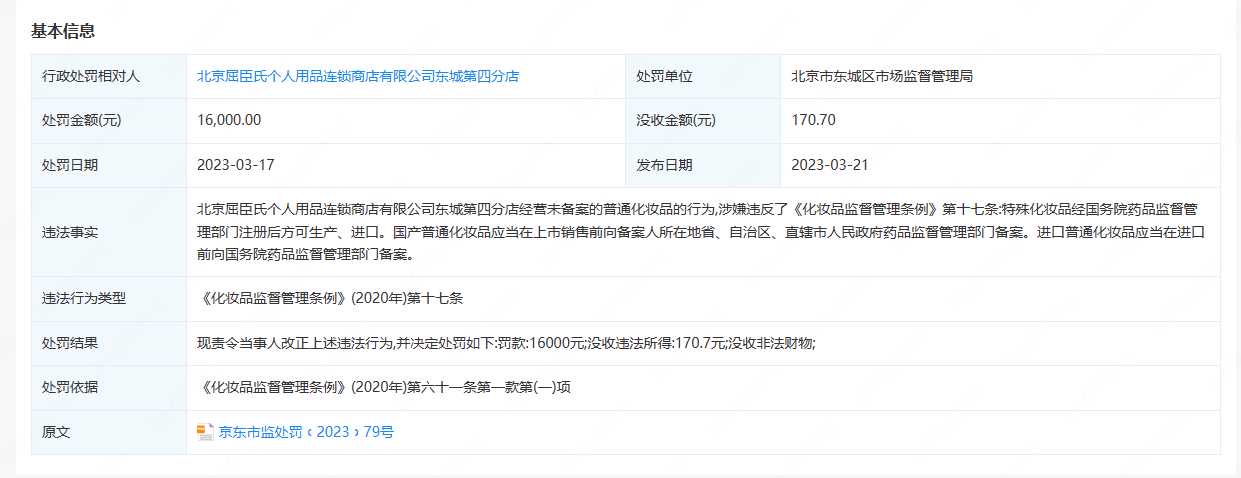Open the original document link 京东市监处罚〔2023〕79号
The height and width of the screenshot is (478, 1241).
[306, 432]
